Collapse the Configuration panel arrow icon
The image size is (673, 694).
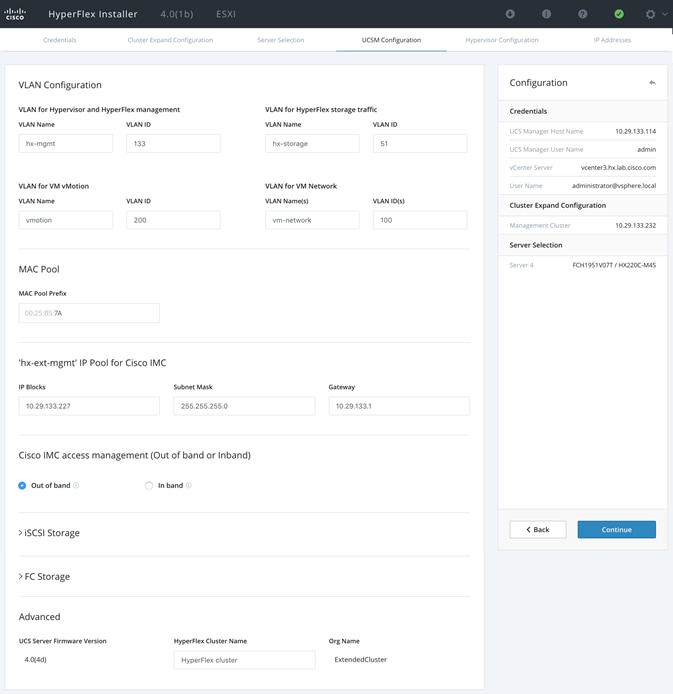[x=652, y=83]
